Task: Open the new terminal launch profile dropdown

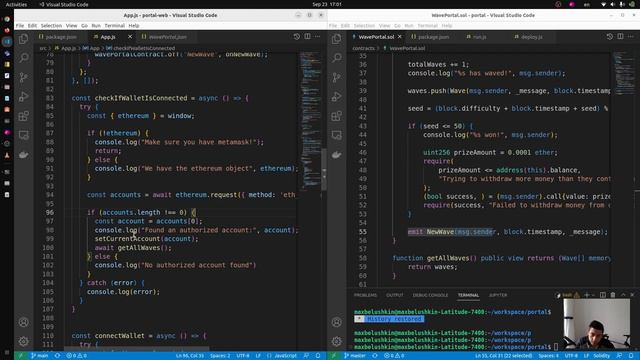Action: [593, 295]
